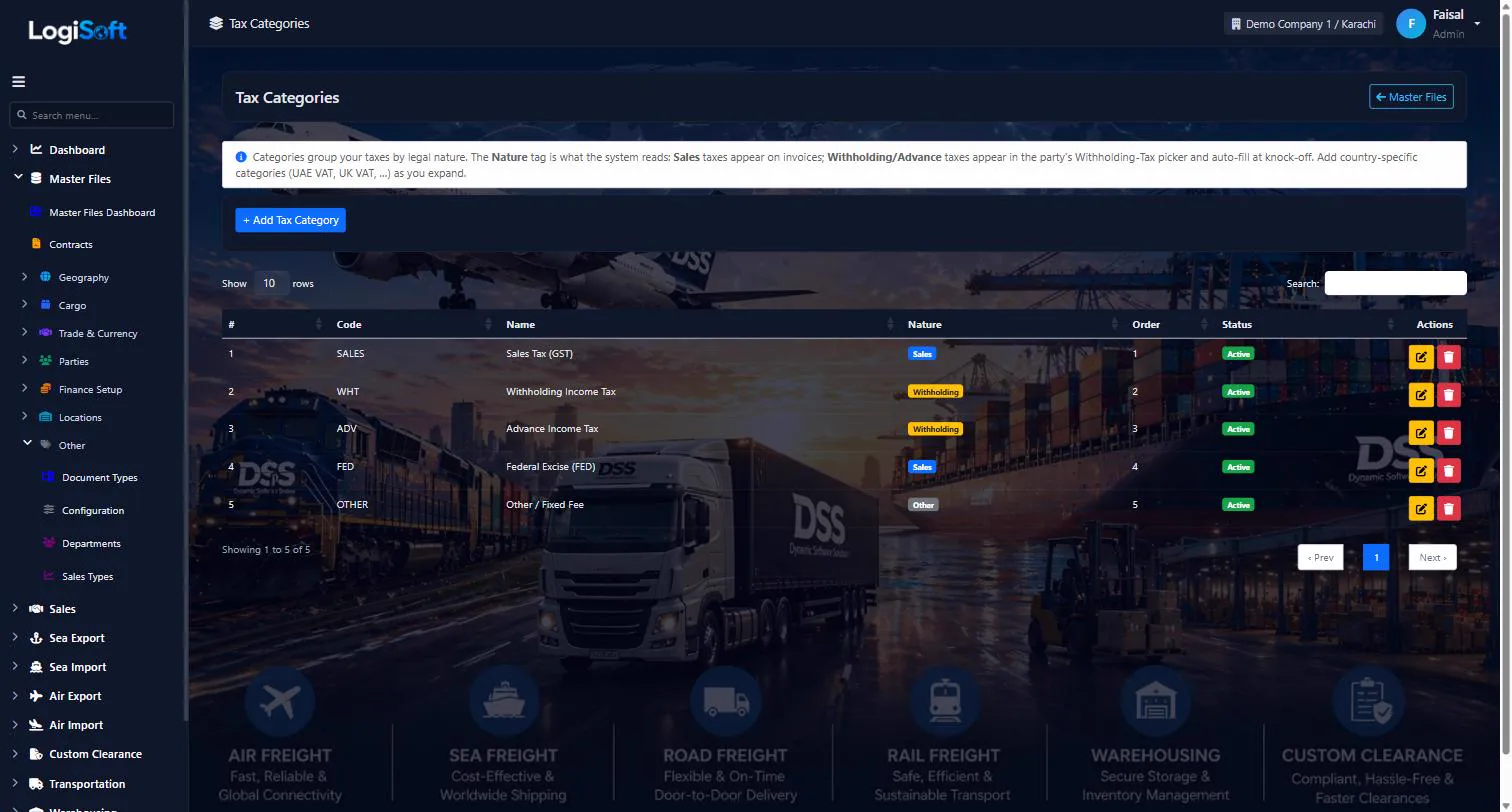Sort table by Code column header
The height and width of the screenshot is (812, 1512).
(x=414, y=324)
